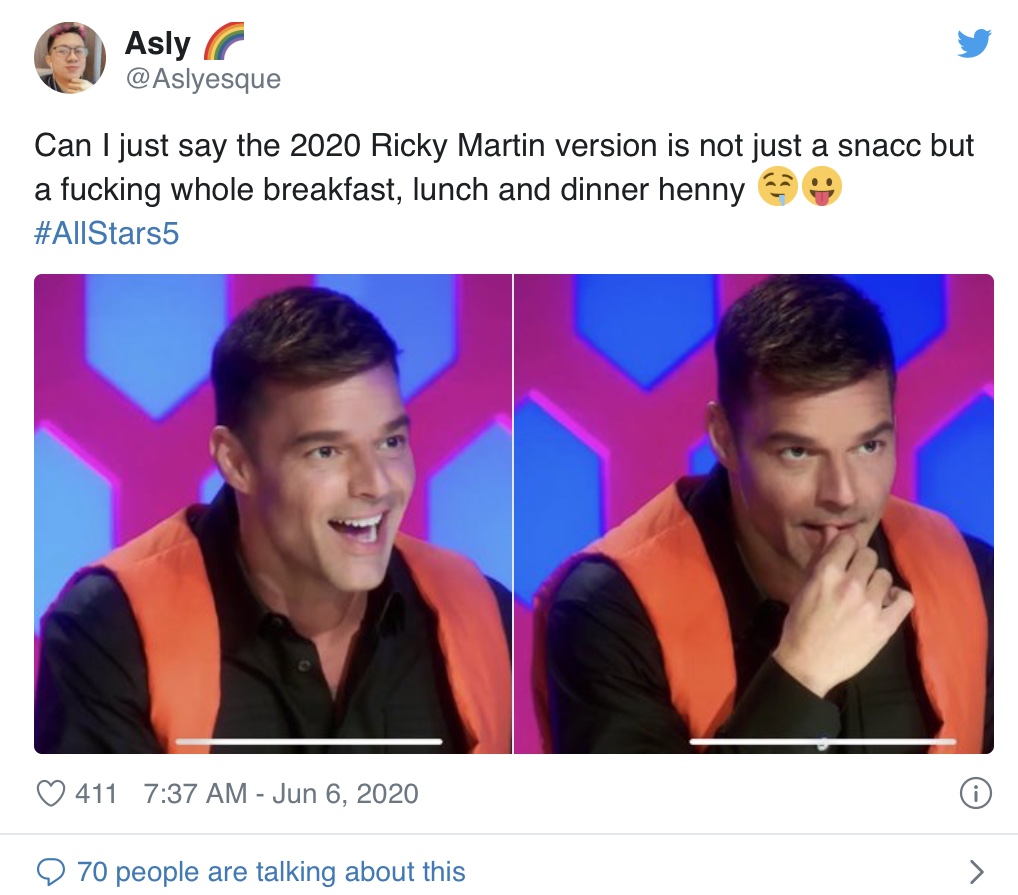Open the tweet info icon

pyautogui.click(x=975, y=792)
